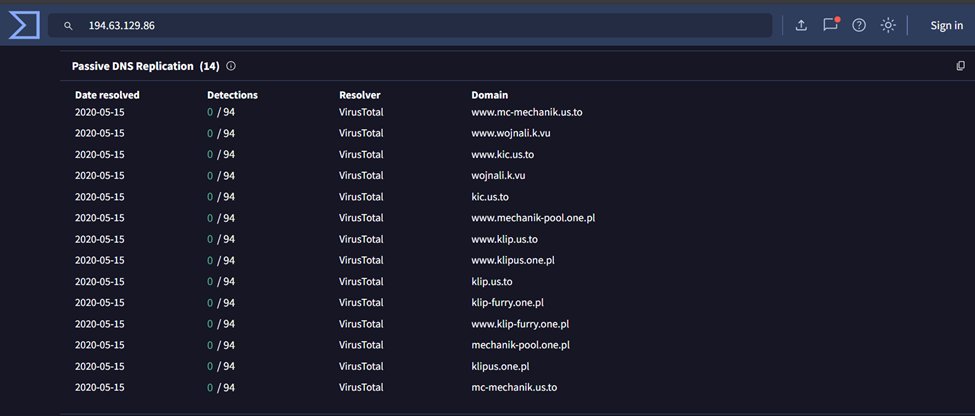Click the date in the www.mc-mechanik.us.to row

(99, 113)
